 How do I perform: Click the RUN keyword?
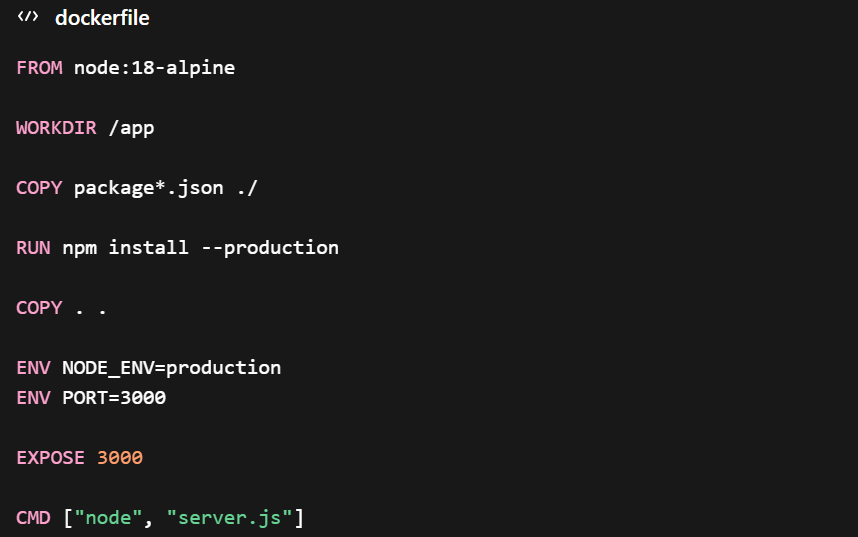point(33,248)
